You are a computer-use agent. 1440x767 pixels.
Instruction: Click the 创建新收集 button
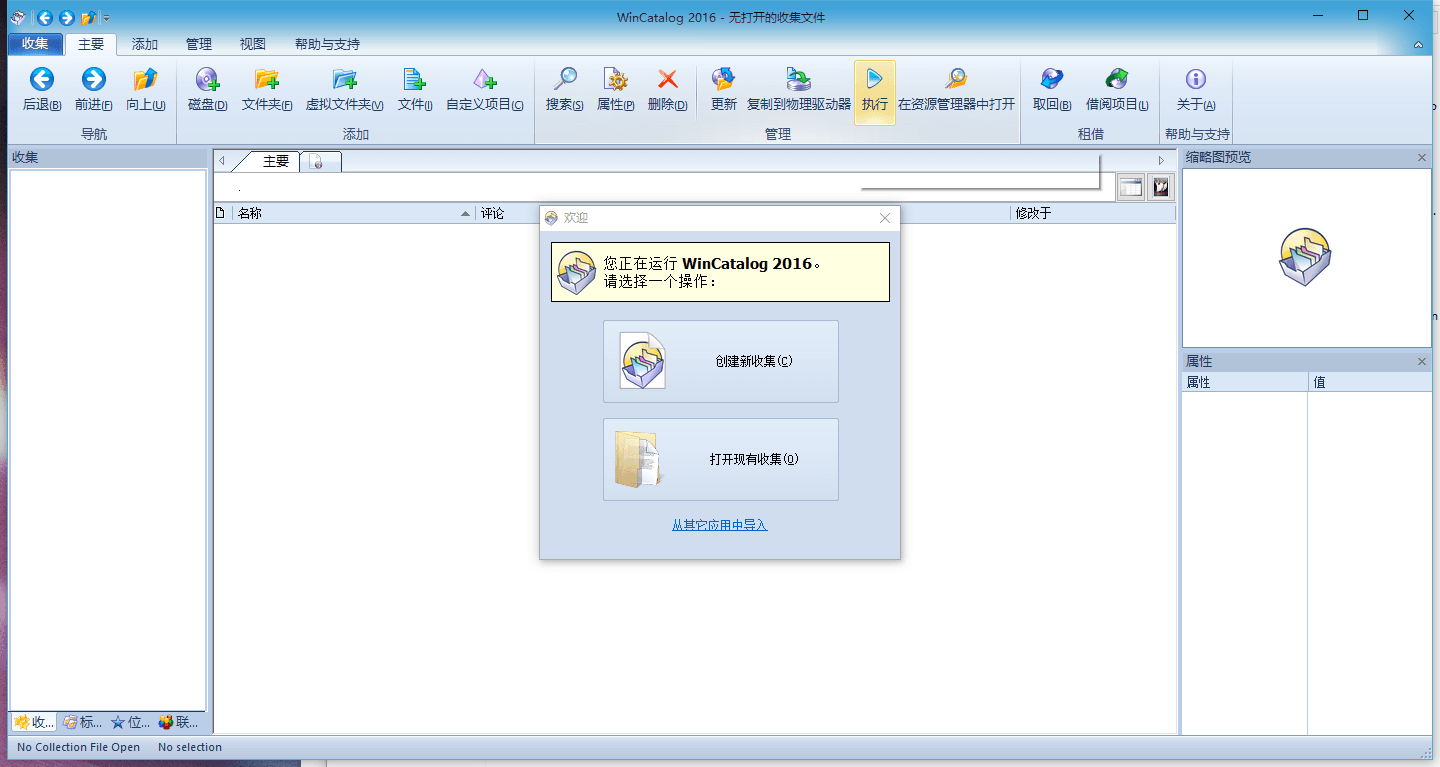click(720, 361)
